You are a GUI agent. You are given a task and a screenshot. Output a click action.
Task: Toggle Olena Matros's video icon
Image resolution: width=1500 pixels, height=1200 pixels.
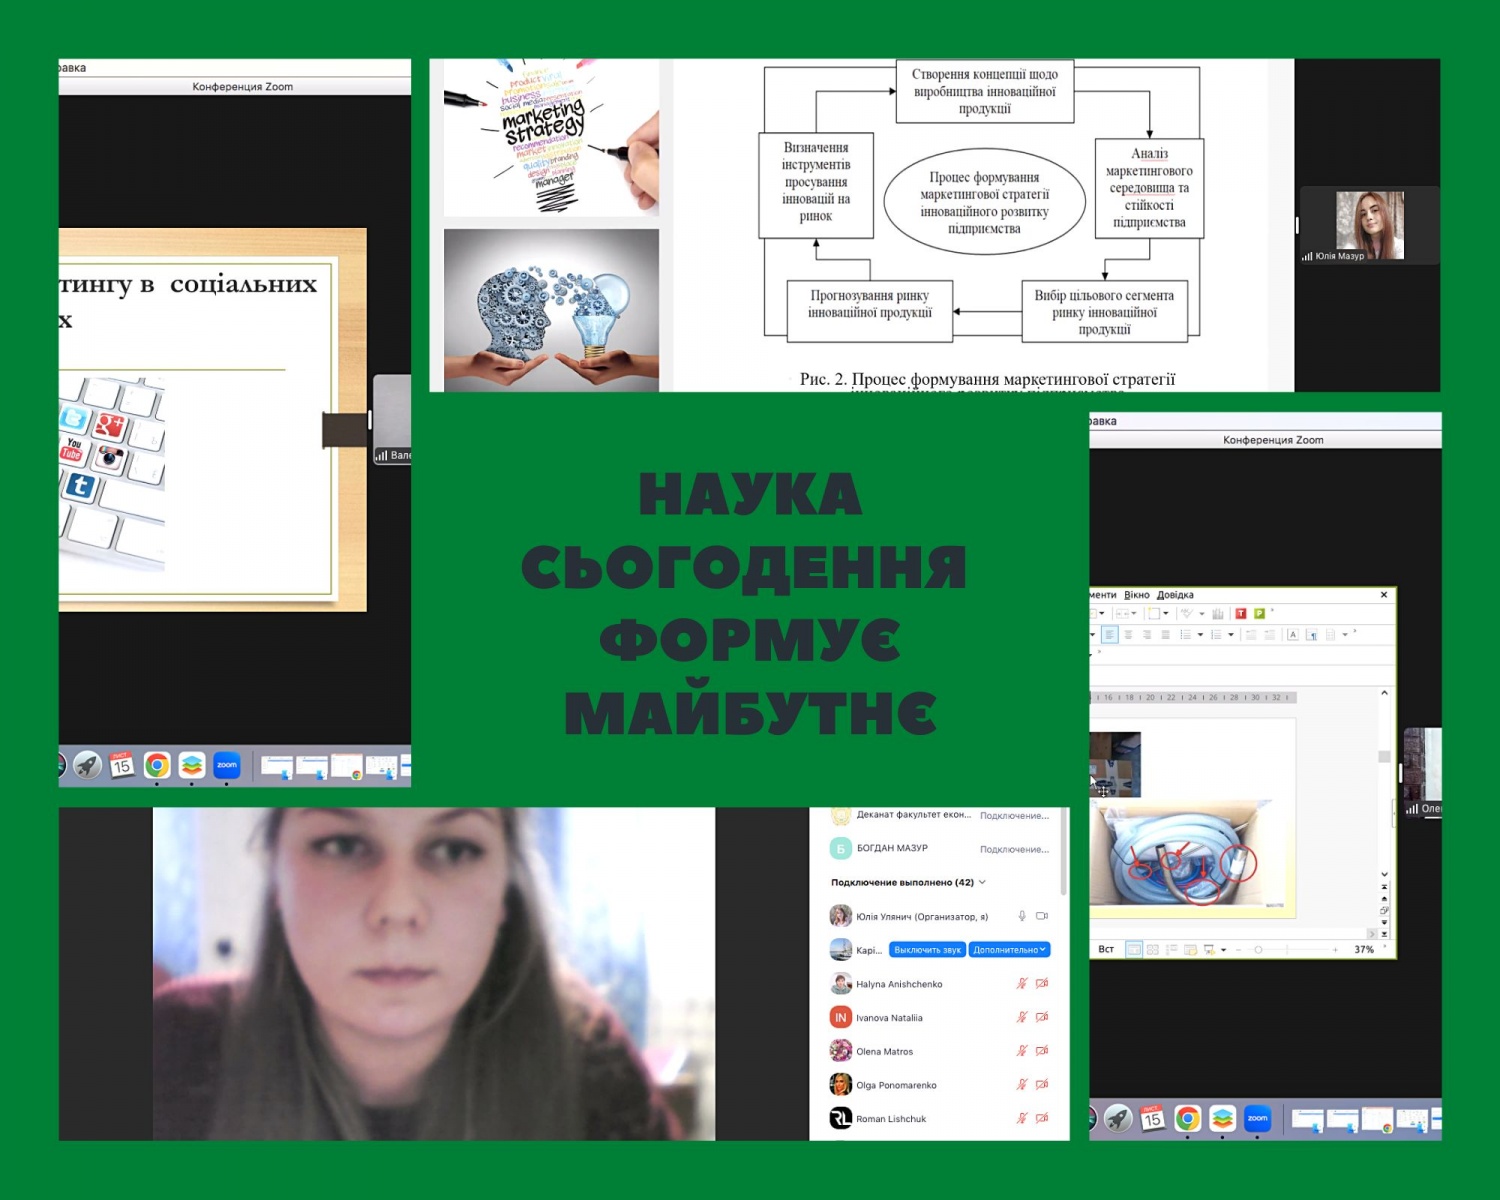[x=1042, y=1051]
